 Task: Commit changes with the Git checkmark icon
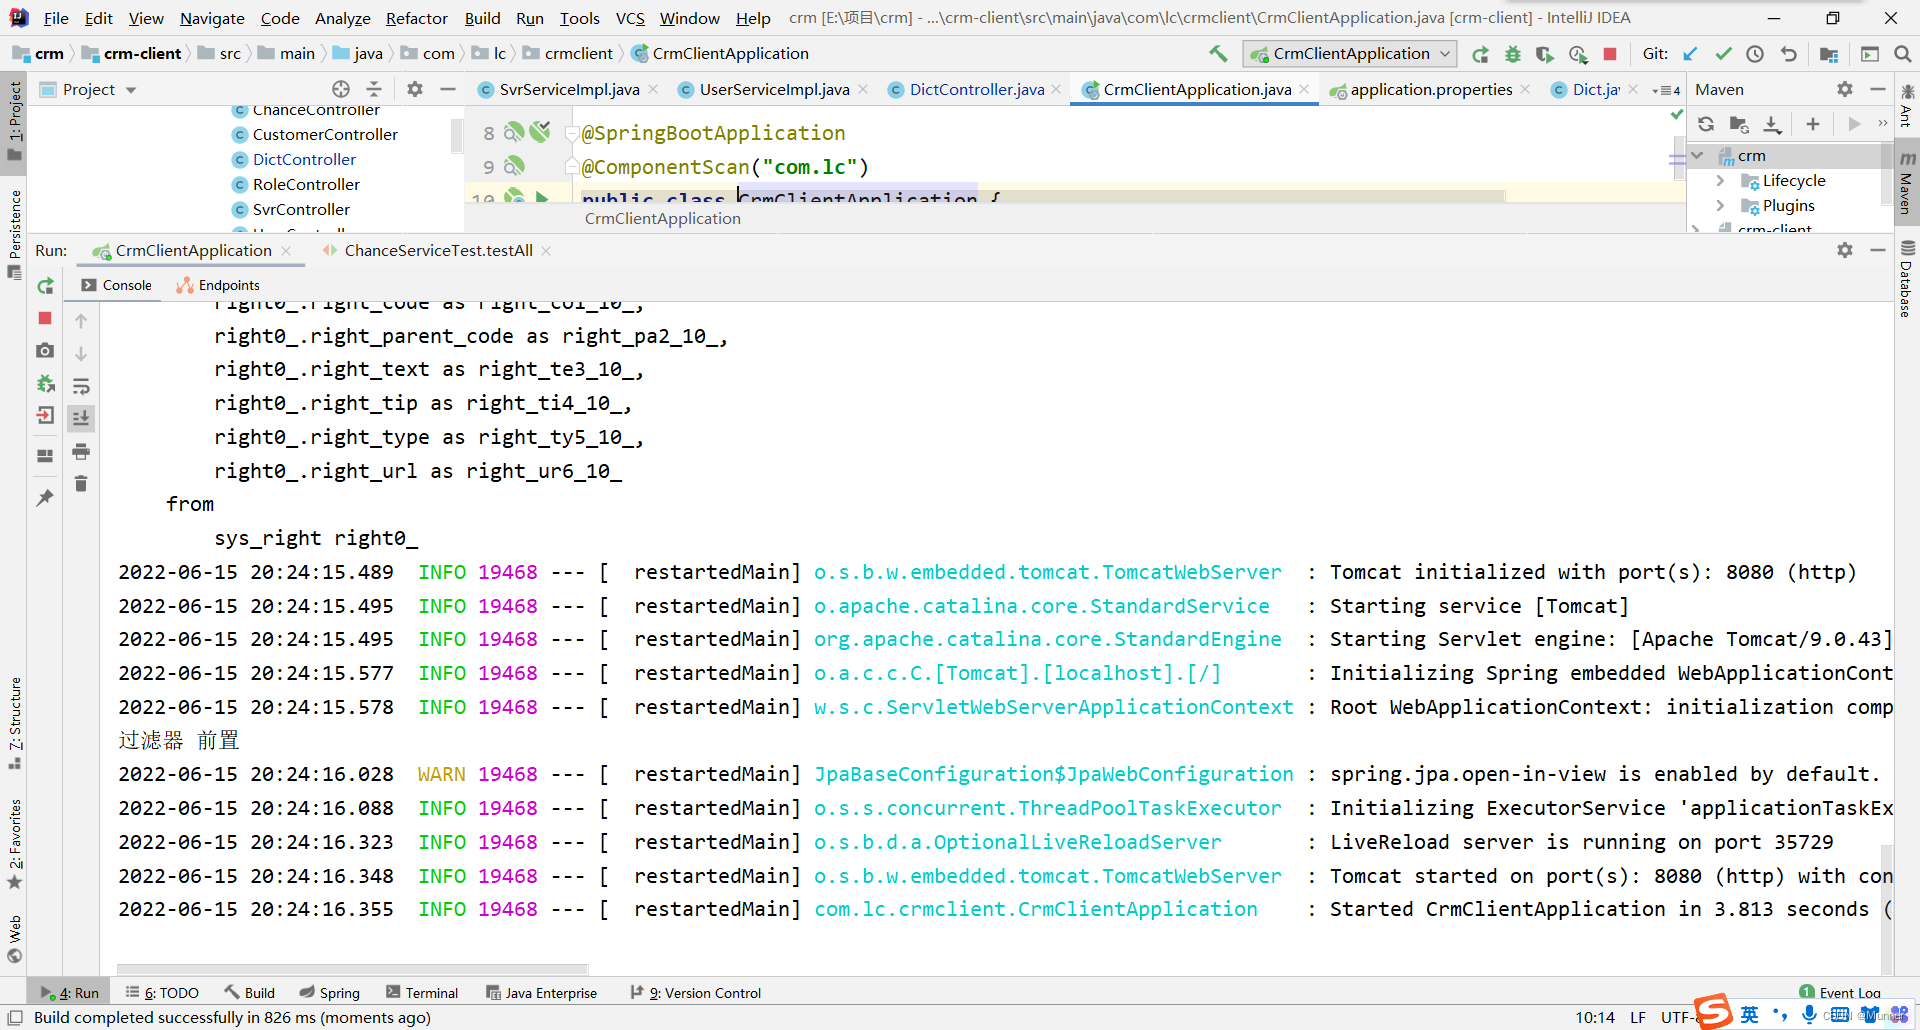(1723, 54)
